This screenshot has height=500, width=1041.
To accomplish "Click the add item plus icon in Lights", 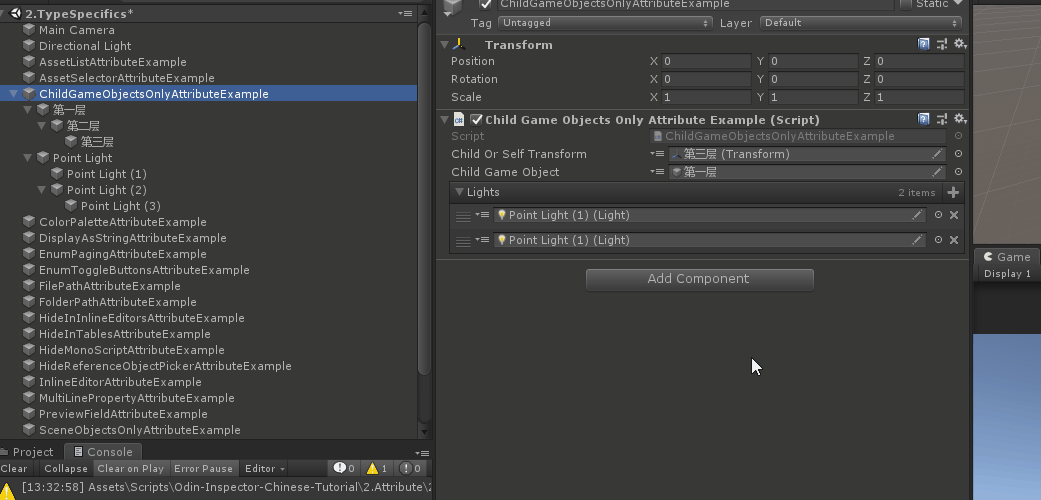I will coord(953,192).
